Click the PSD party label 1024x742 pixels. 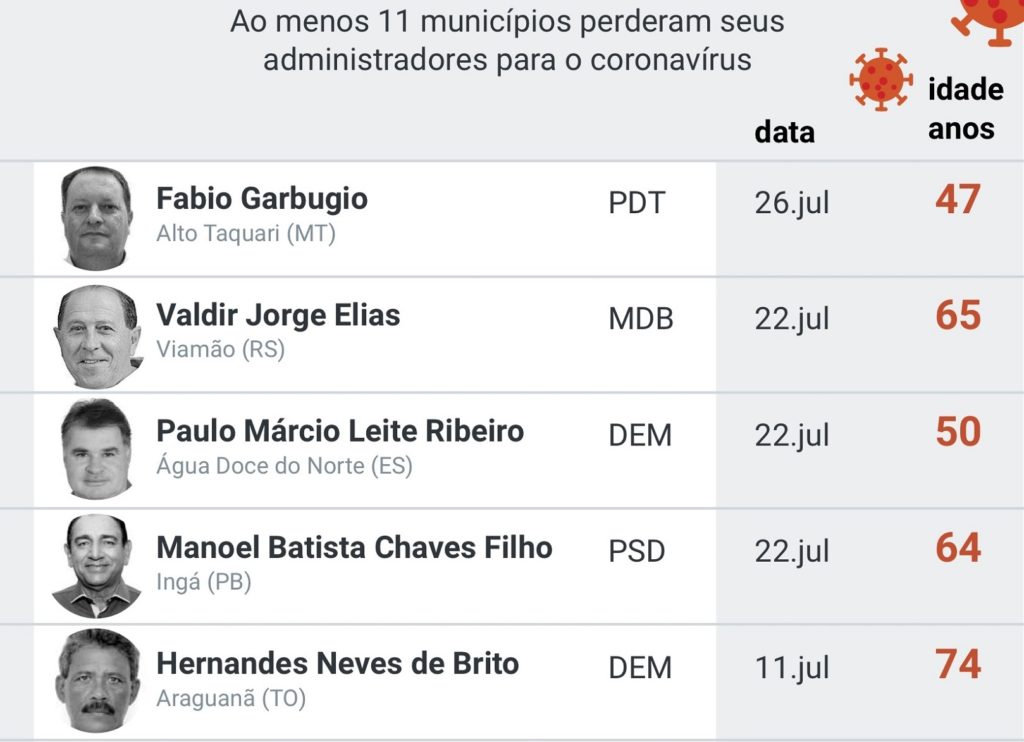(637, 551)
